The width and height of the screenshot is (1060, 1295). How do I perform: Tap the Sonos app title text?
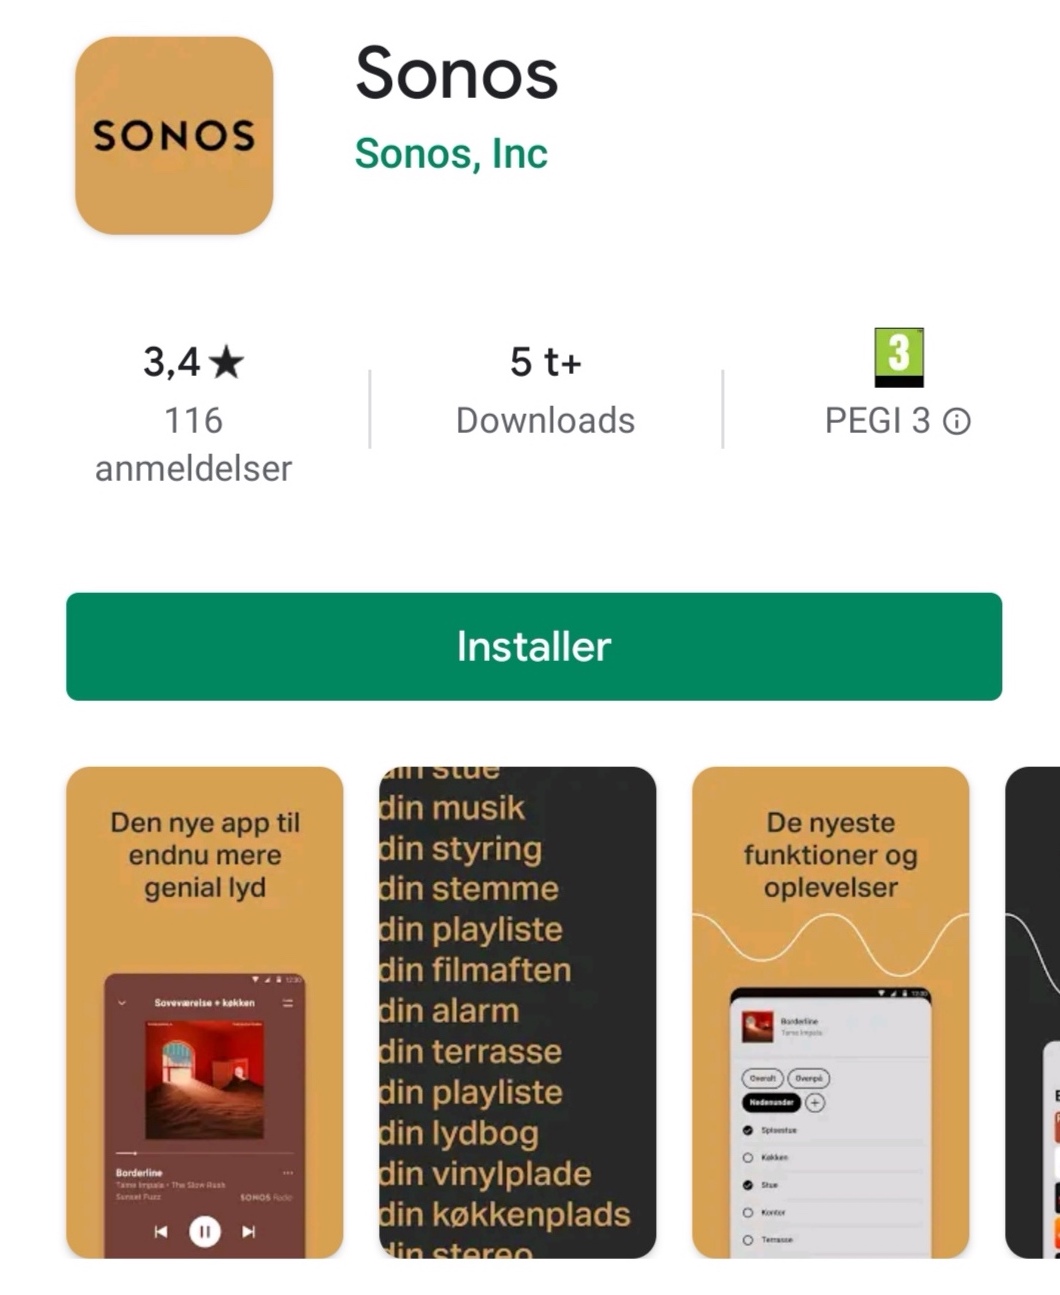(x=456, y=73)
